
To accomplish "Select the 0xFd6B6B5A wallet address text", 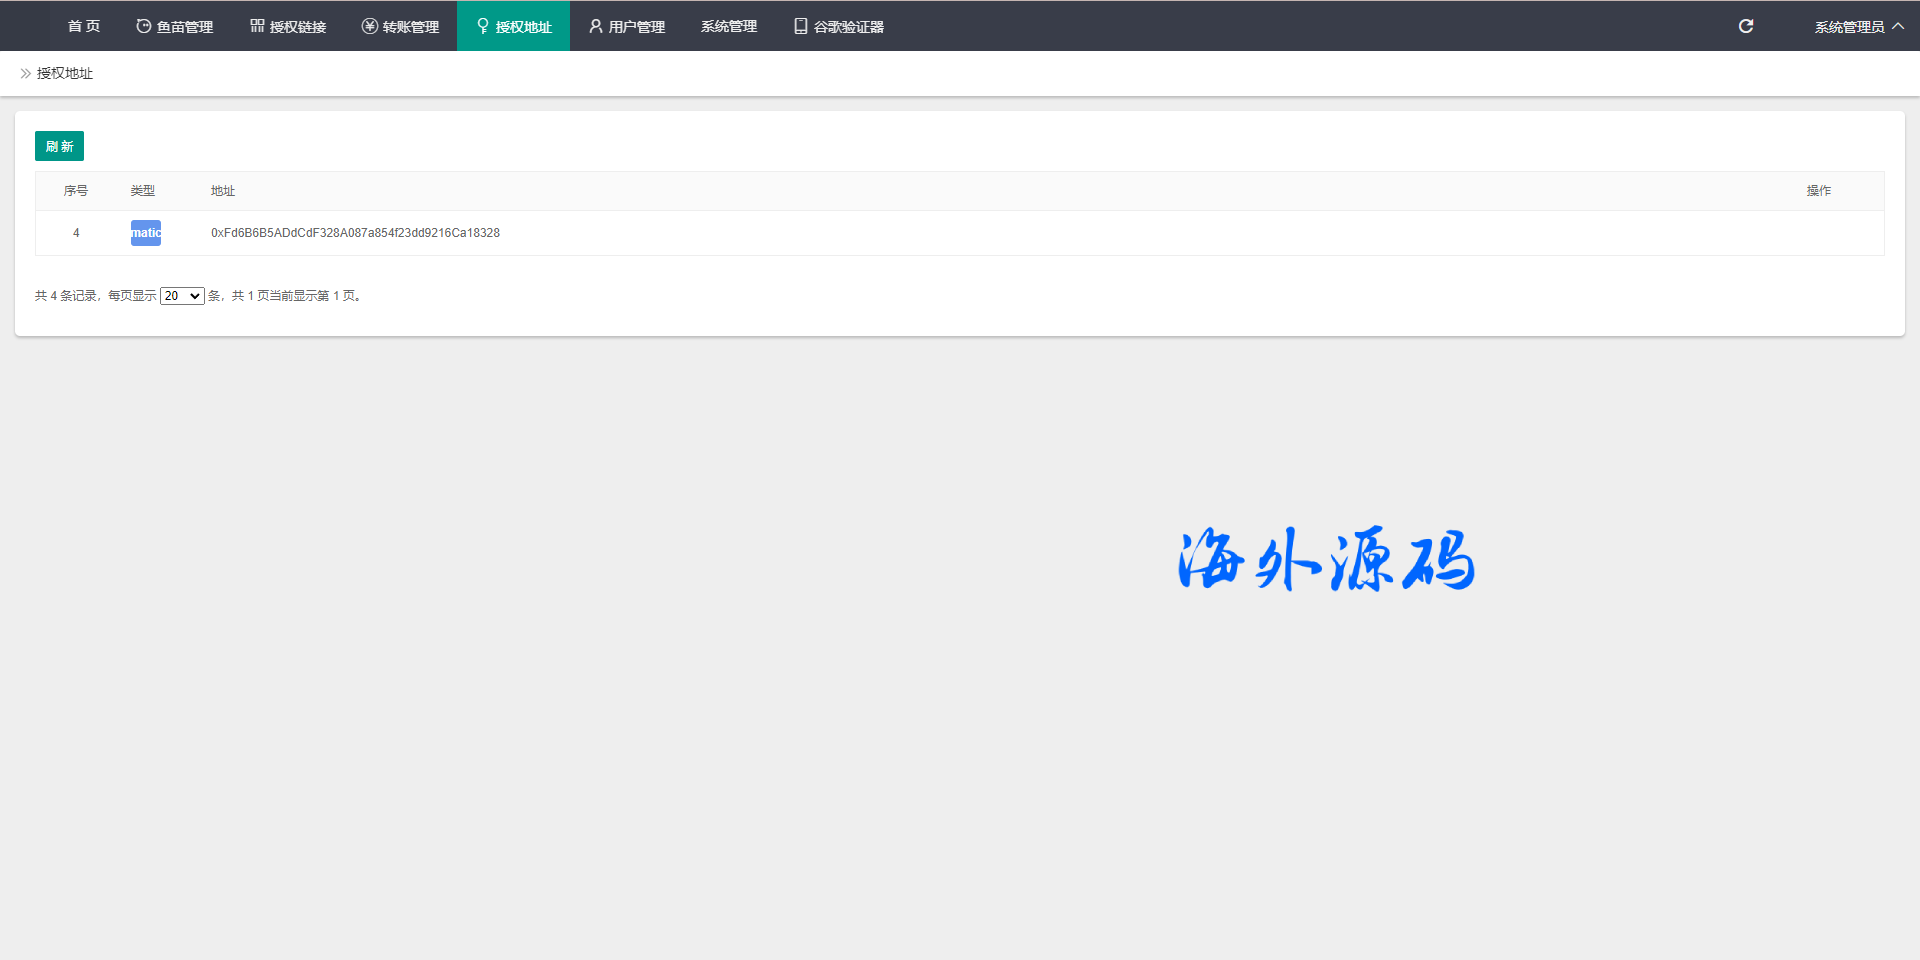I will (x=355, y=233).
